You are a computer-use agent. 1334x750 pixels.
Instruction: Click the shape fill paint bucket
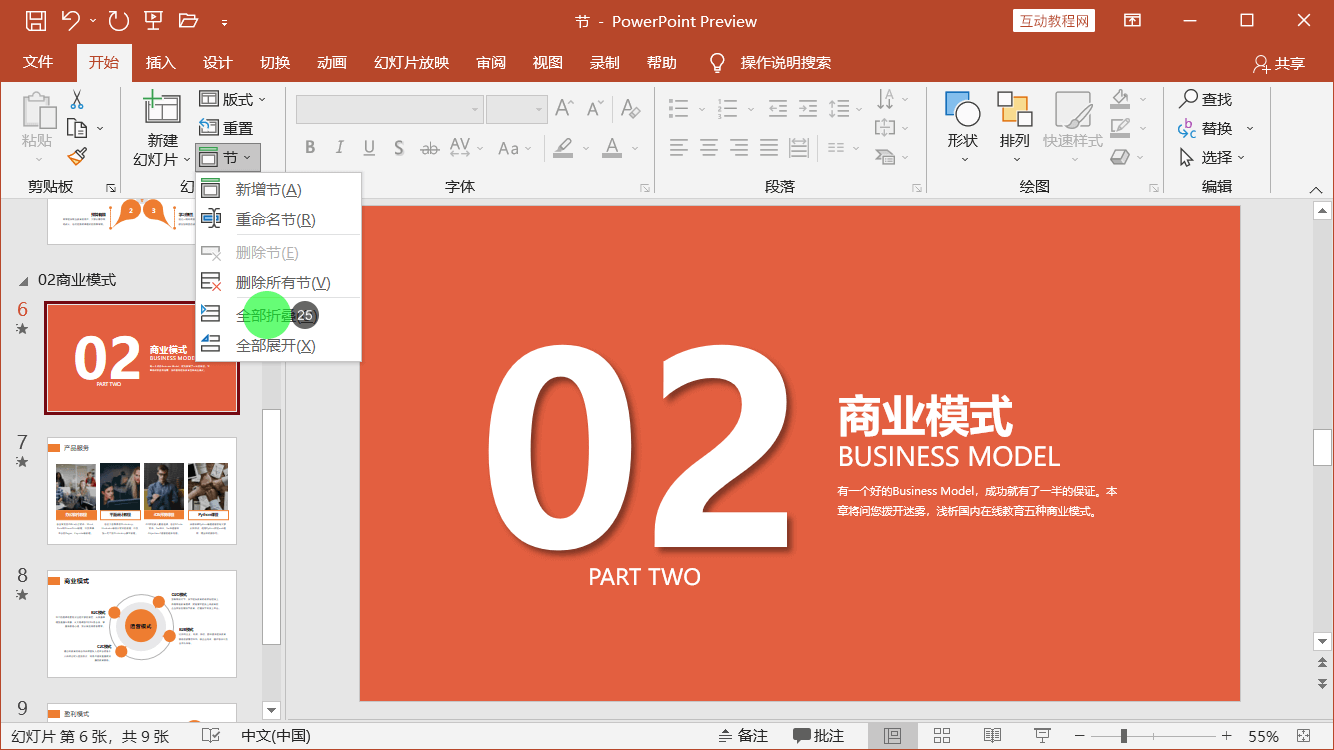(x=1120, y=99)
